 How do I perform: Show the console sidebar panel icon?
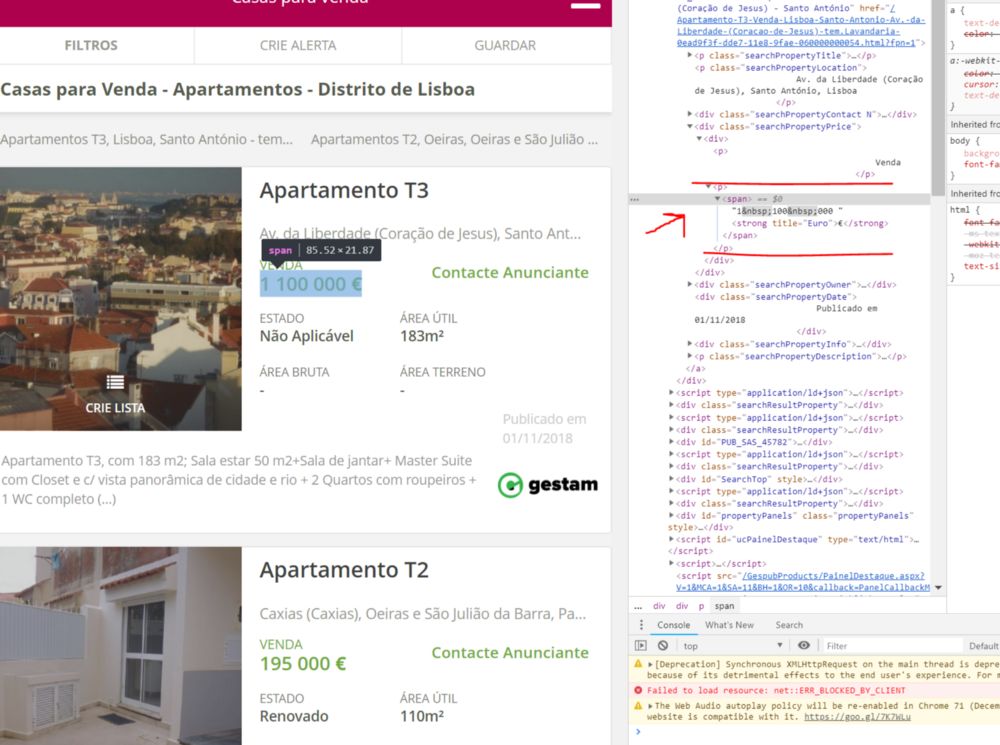point(640,645)
